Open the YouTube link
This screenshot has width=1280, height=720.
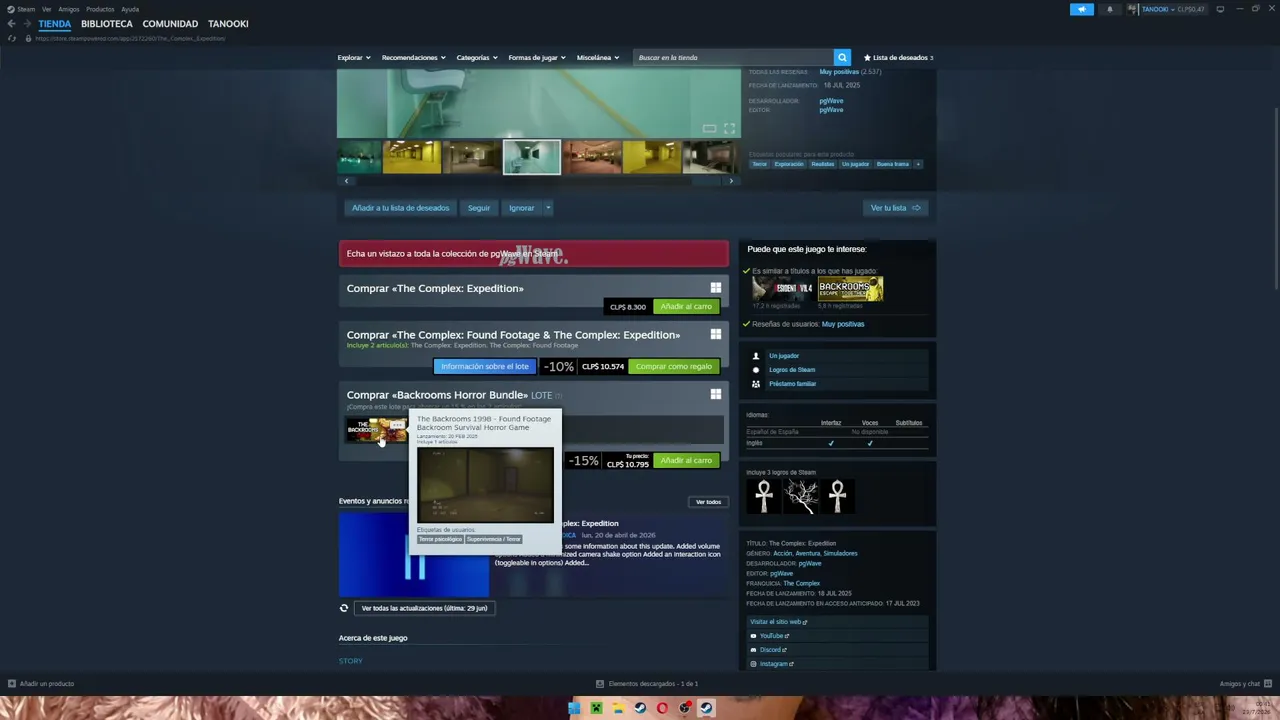point(770,636)
